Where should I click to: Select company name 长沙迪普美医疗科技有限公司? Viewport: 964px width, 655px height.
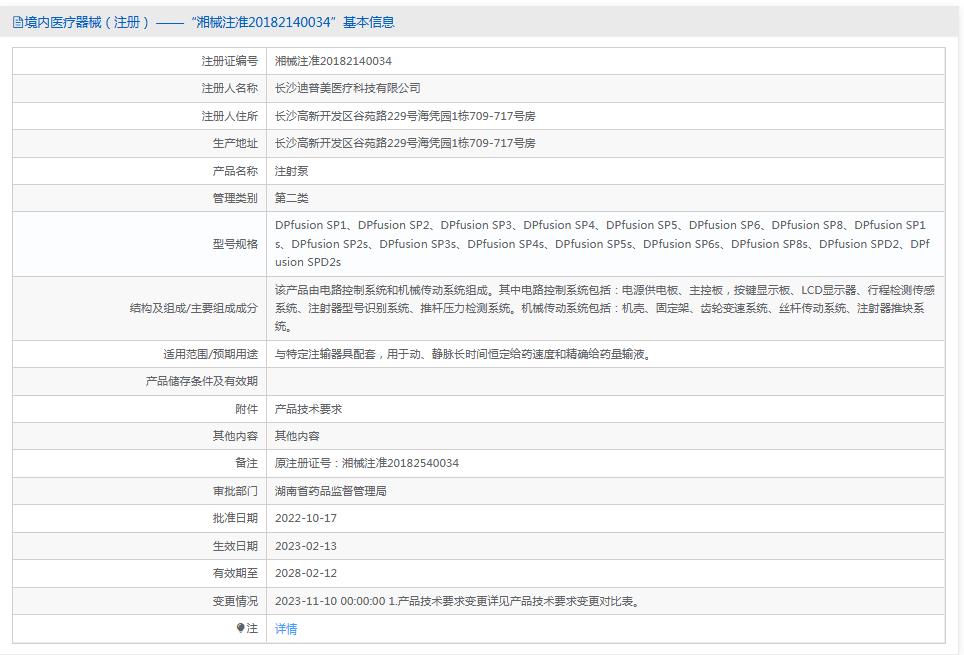[x=347, y=88]
